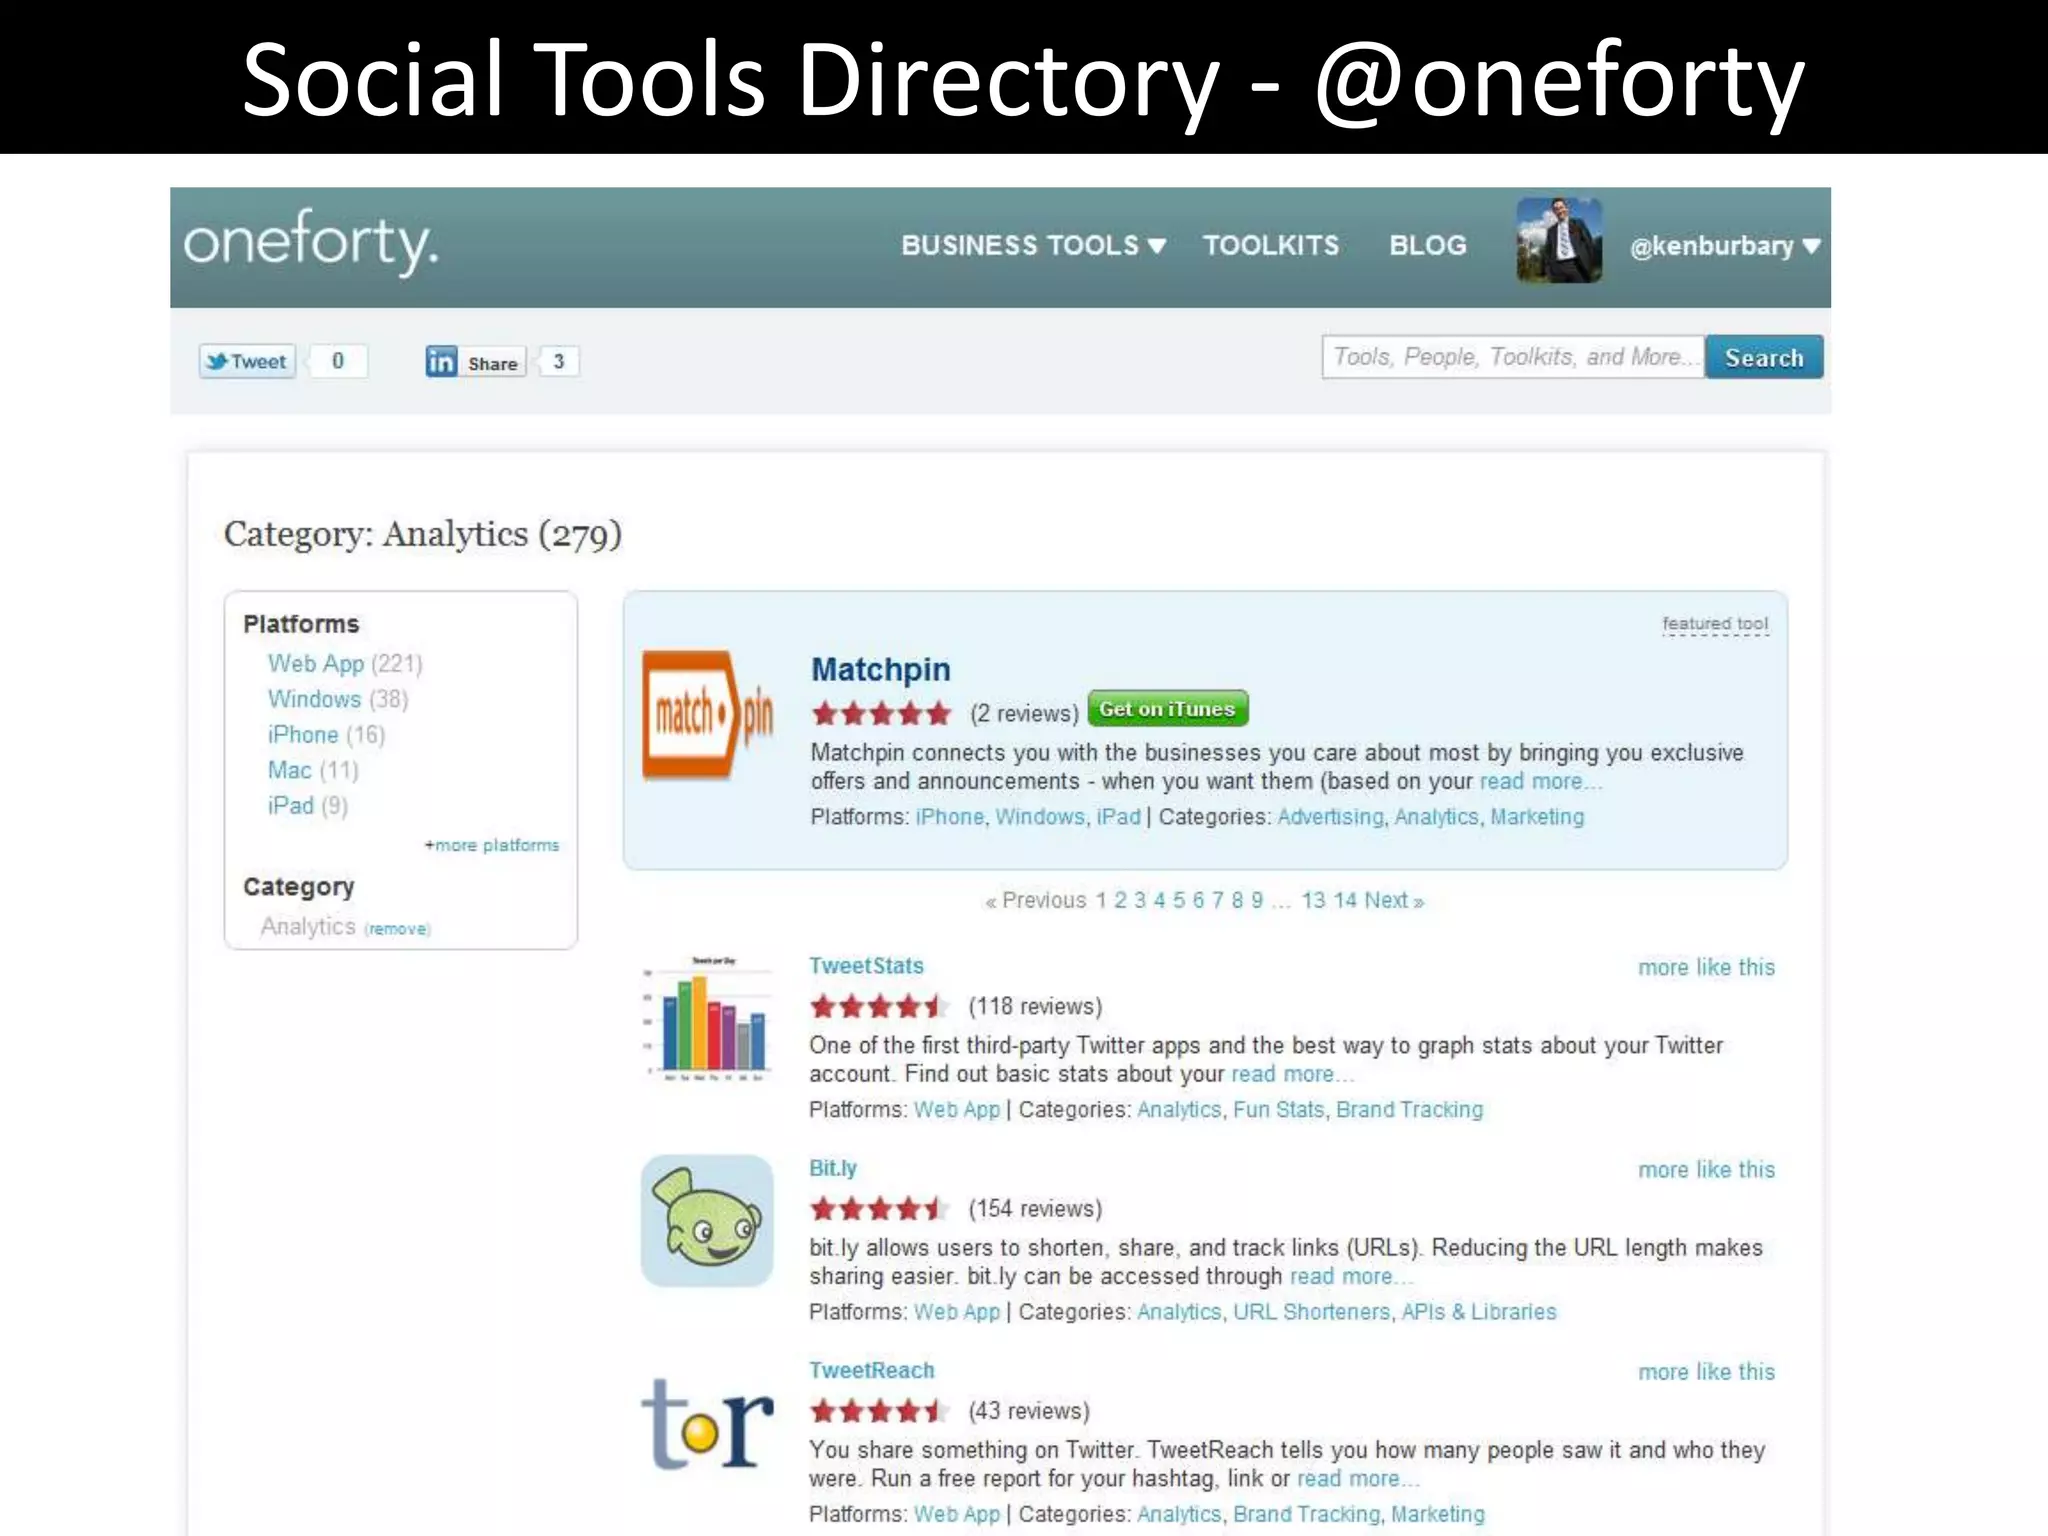Show more like this for TweetReach
This screenshot has width=2048, height=1536.
[x=1706, y=1372]
